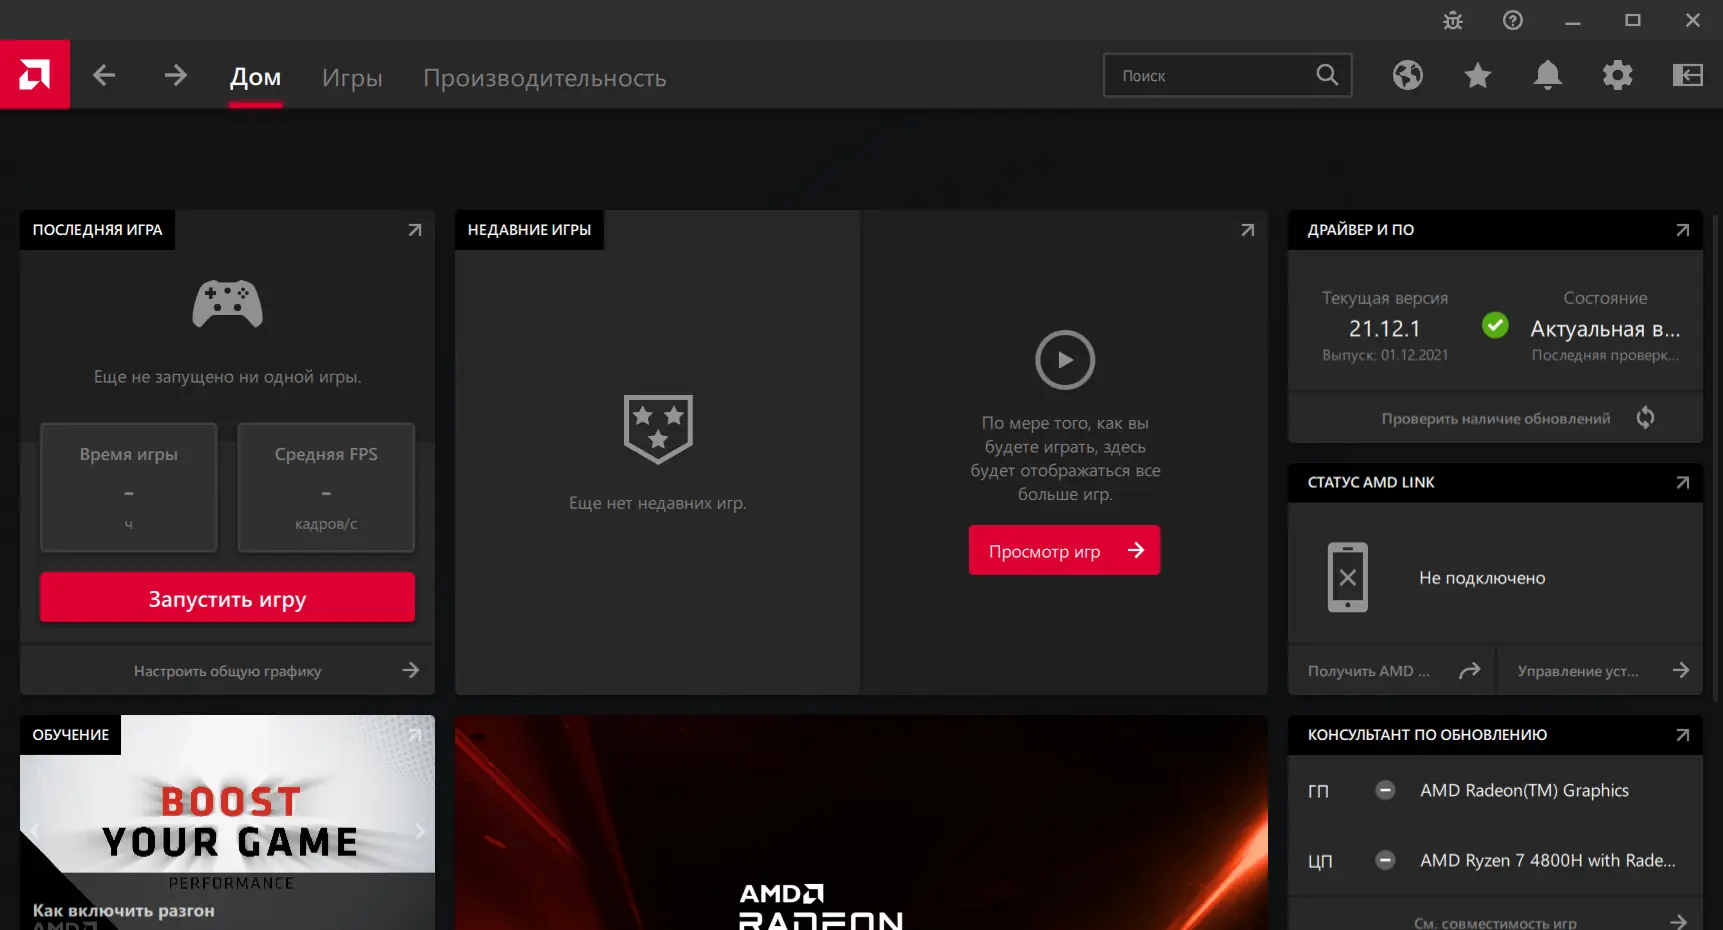Image resolution: width=1723 pixels, height=930 pixels.
Task: Open Radeon settings gear icon
Action: (1617, 75)
